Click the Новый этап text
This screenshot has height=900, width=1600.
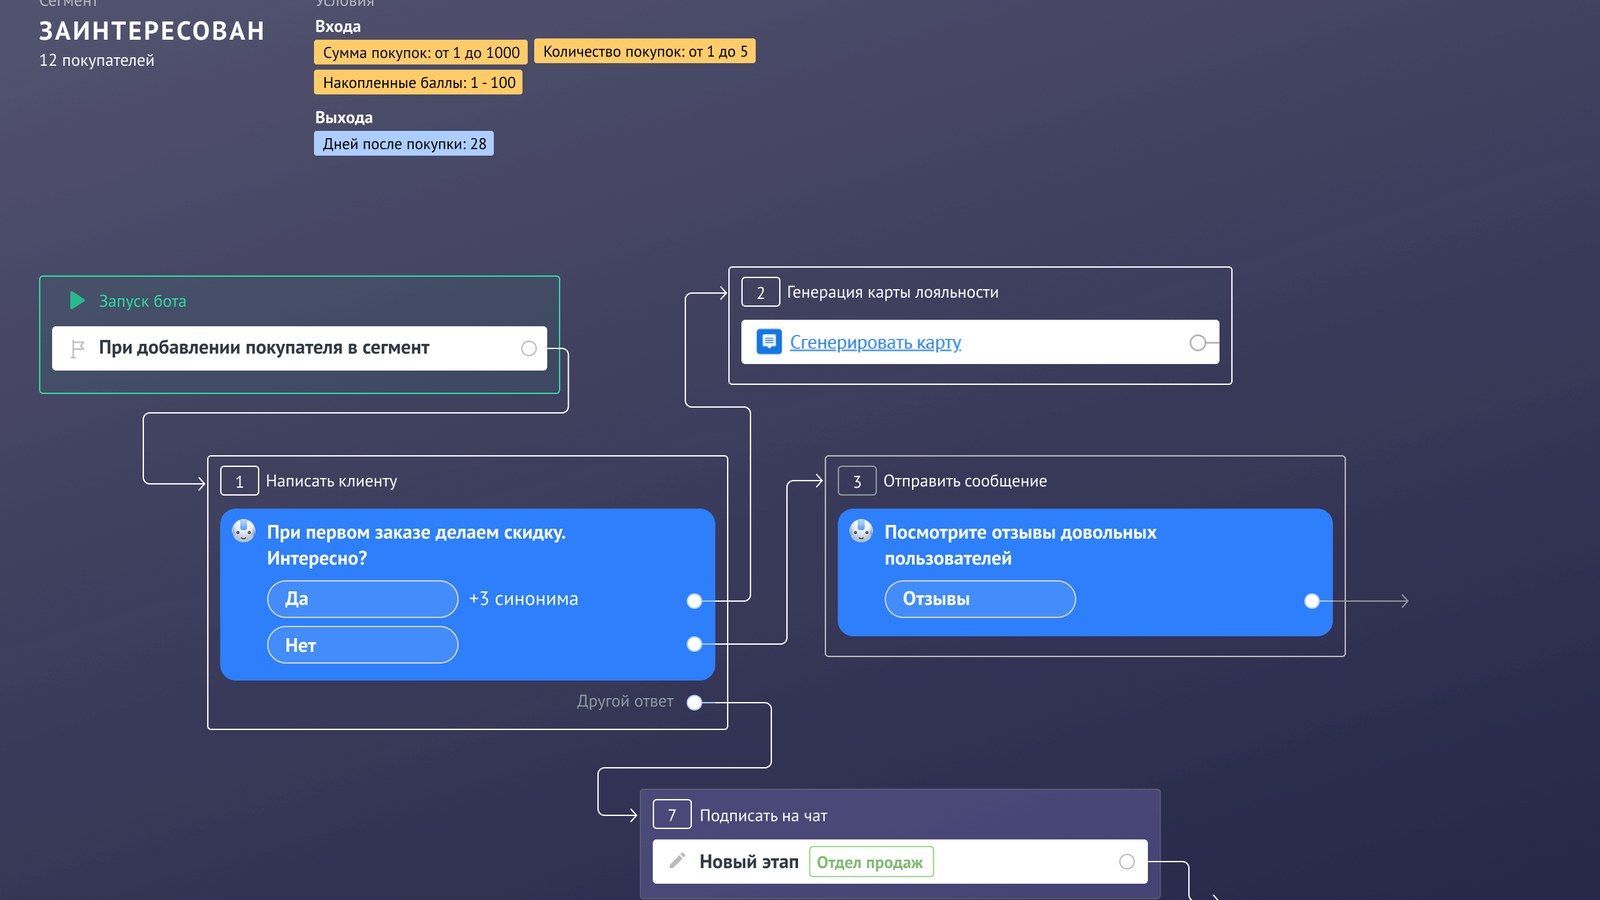(749, 862)
